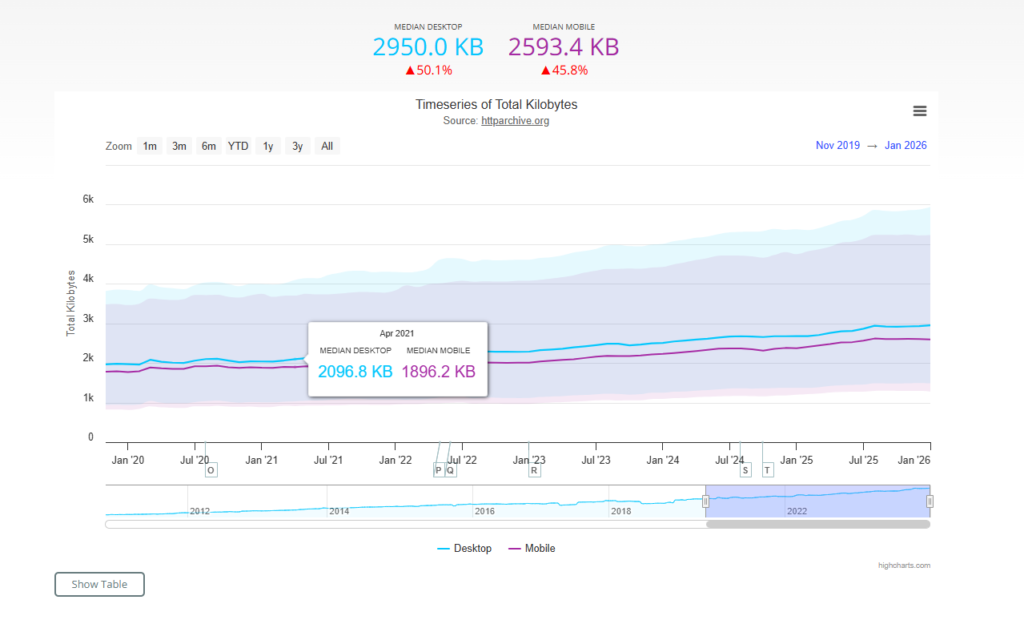The image size is (1024, 624).
Task: Open the chart hamburger context menu
Action: (919, 111)
